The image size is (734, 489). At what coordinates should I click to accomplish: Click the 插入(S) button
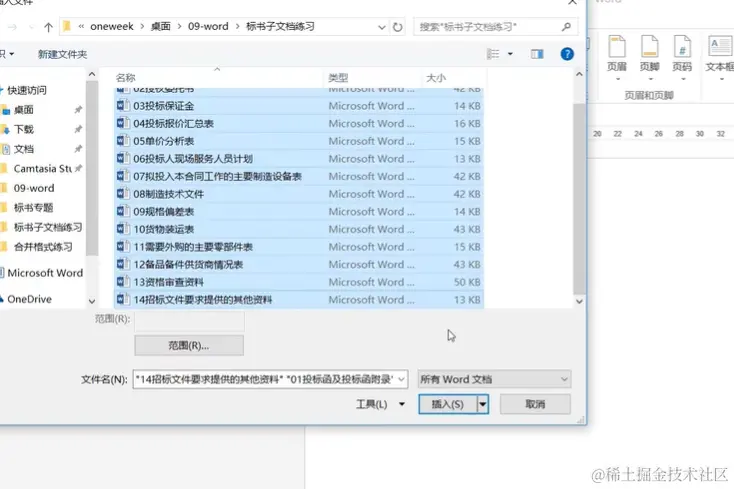coord(448,404)
